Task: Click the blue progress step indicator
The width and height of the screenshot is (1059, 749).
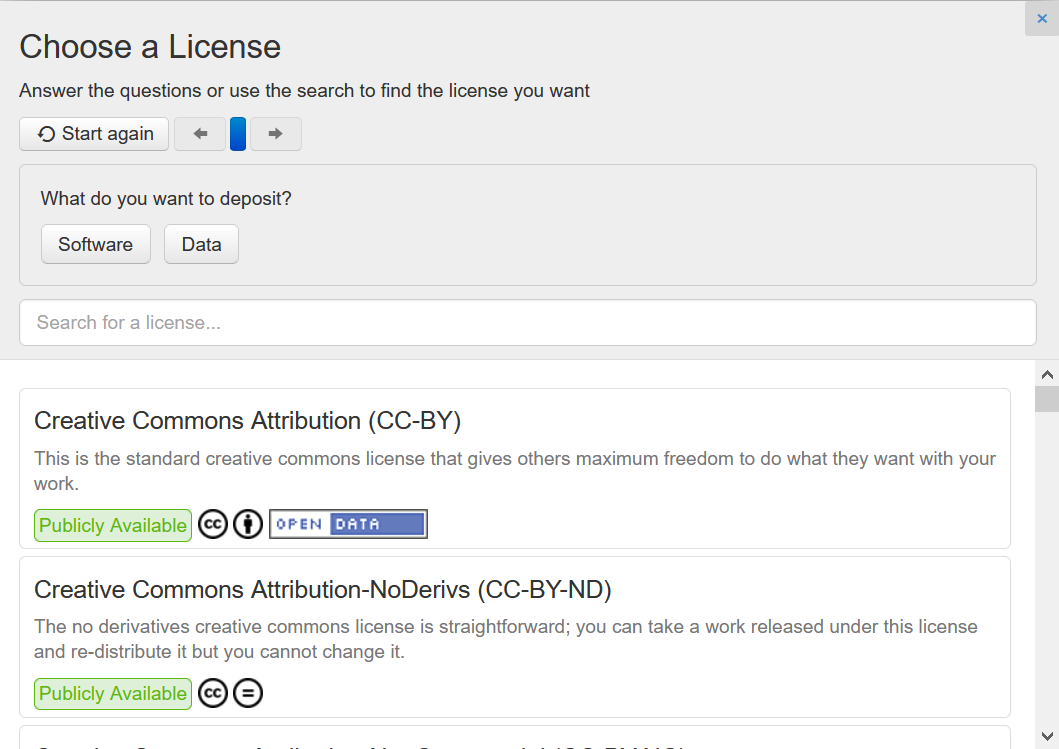Action: pos(238,134)
